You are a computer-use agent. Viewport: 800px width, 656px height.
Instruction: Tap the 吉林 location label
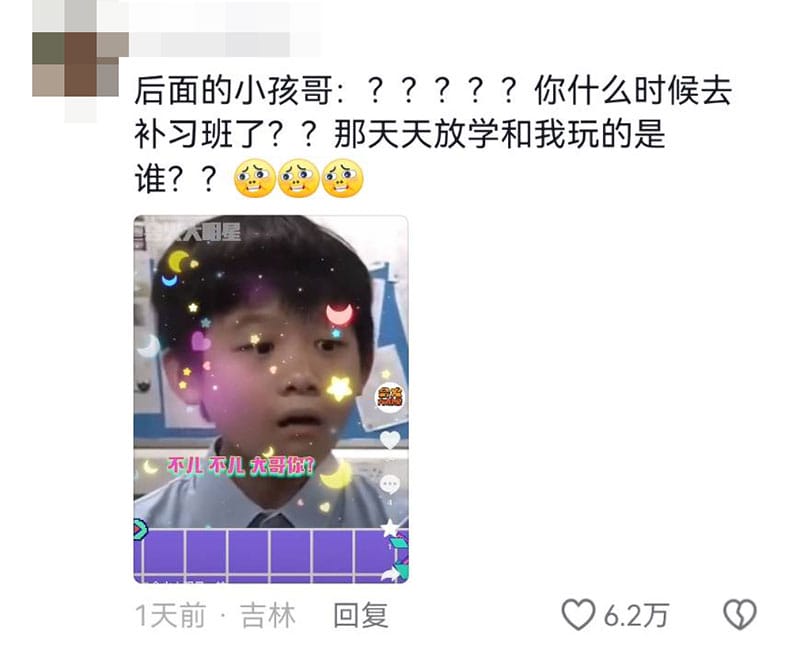coord(268,615)
